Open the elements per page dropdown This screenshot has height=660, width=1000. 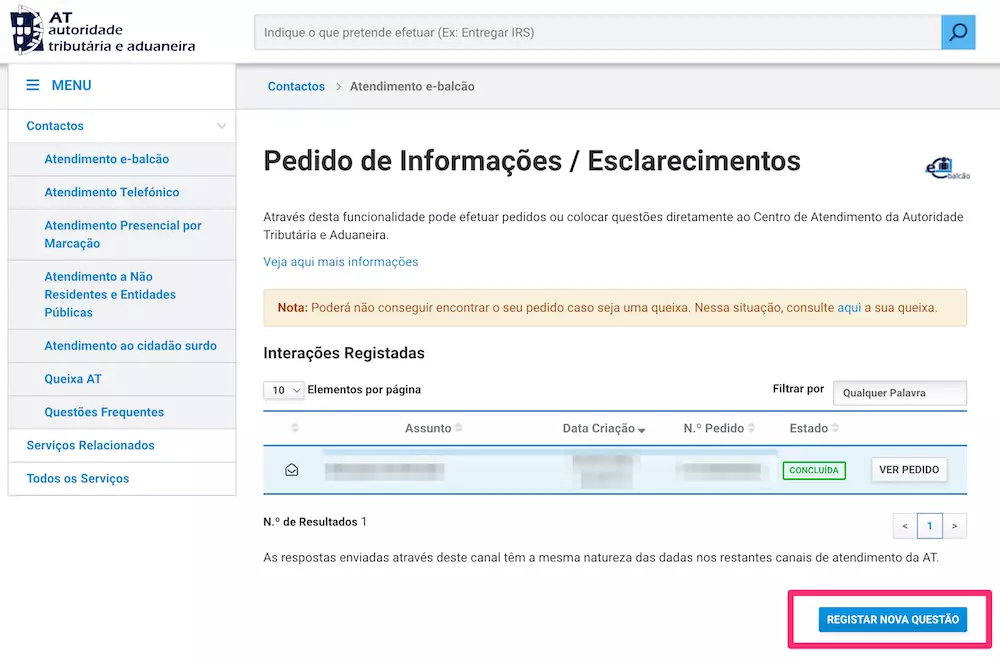point(284,390)
